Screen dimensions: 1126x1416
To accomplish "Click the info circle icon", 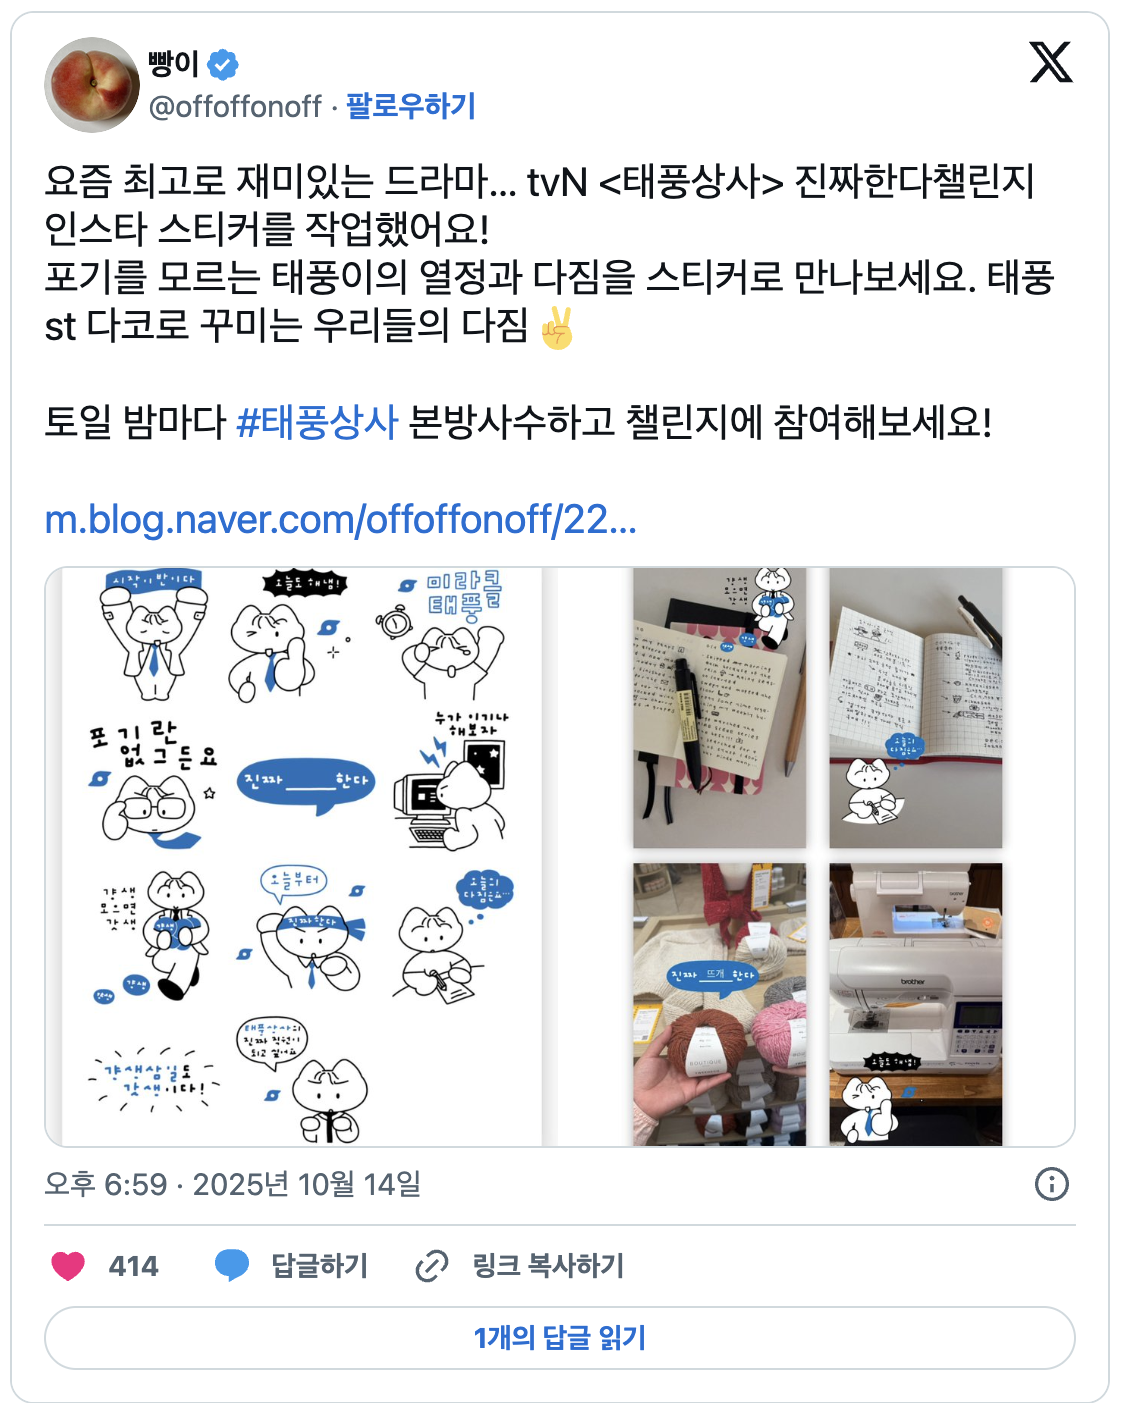I will [x=1051, y=1184].
